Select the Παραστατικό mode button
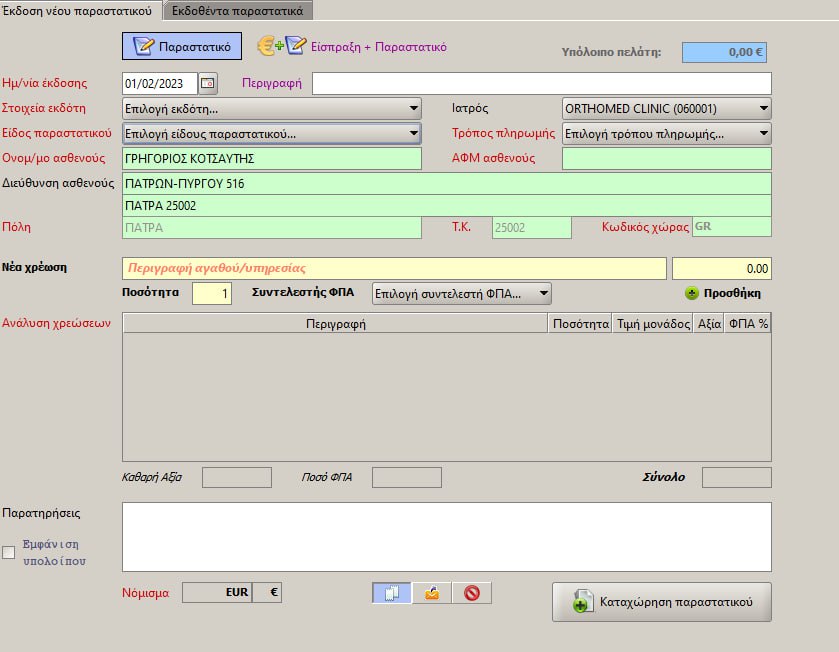The image size is (839, 652). coord(182,46)
